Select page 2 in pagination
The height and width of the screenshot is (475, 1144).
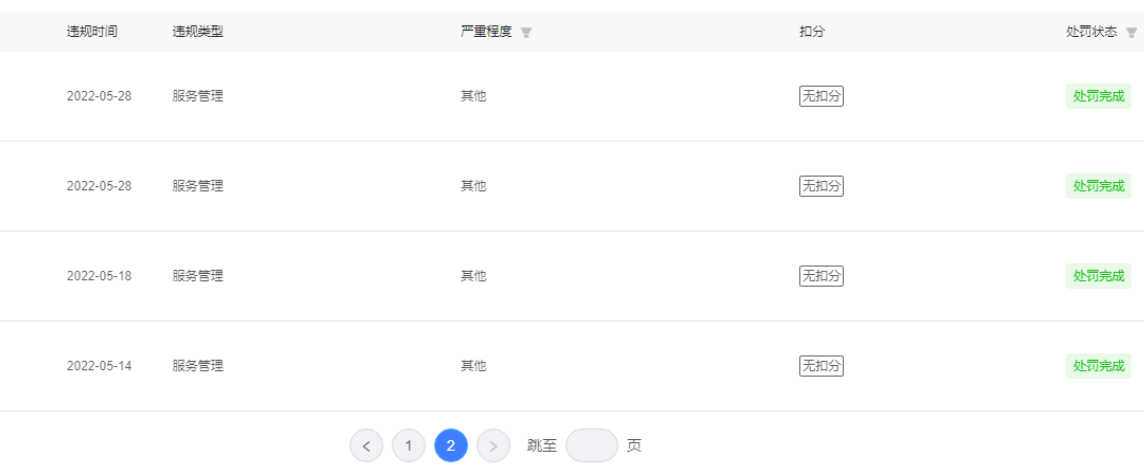[x=450, y=446]
